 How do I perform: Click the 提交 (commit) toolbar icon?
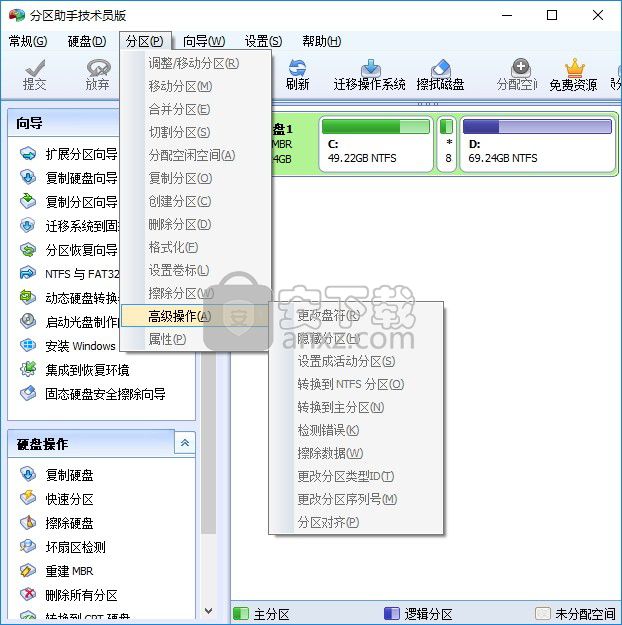[35, 75]
